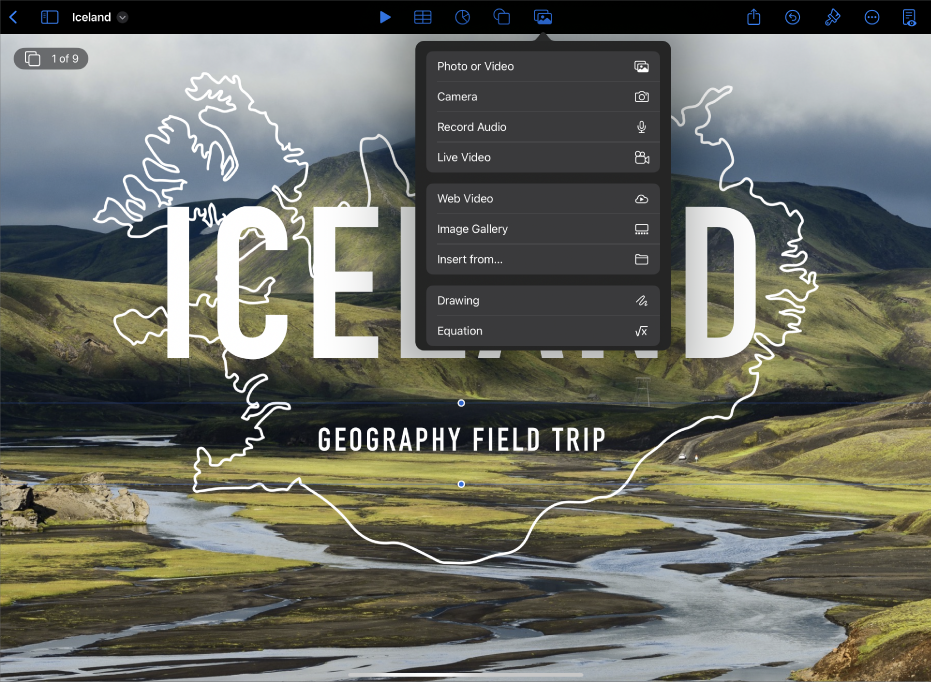Image resolution: width=932 pixels, height=684 pixels.
Task: Open the Document settings icon
Action: point(909,17)
